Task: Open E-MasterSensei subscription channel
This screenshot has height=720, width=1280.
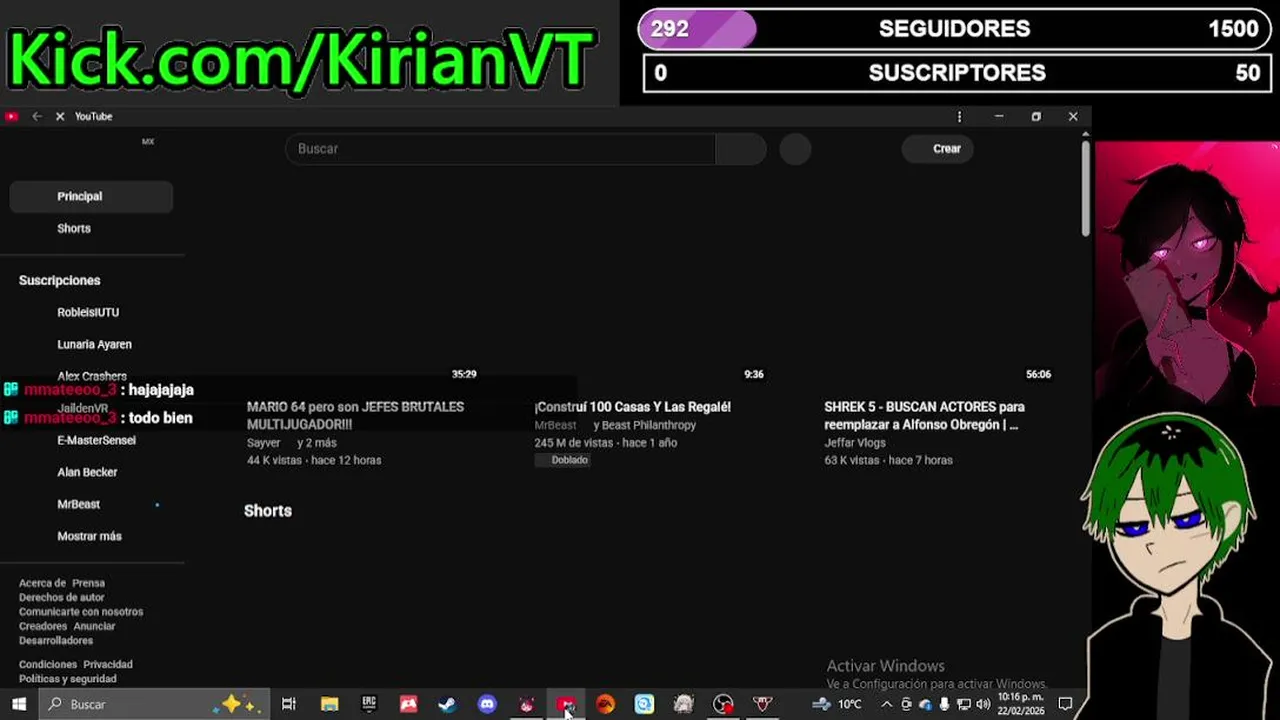Action: (96, 441)
